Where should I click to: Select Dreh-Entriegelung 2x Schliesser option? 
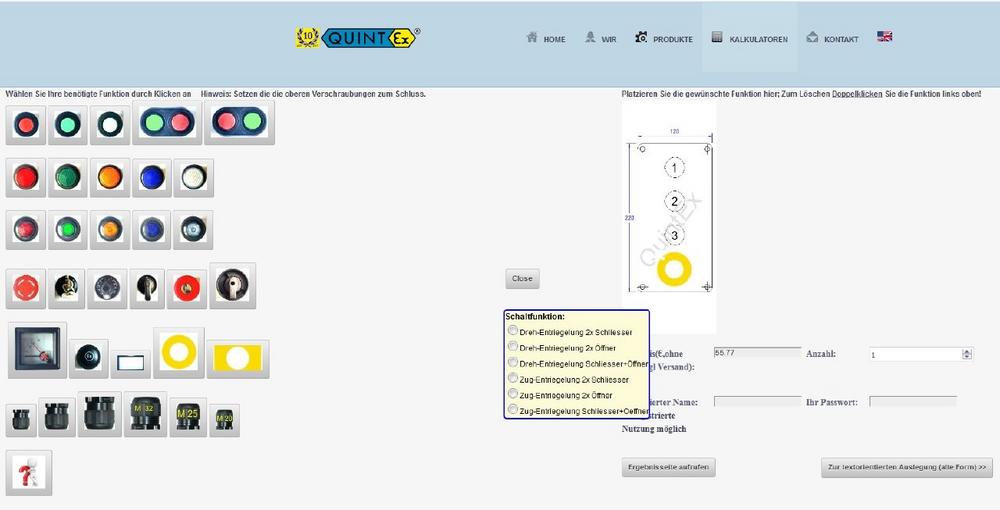click(513, 330)
